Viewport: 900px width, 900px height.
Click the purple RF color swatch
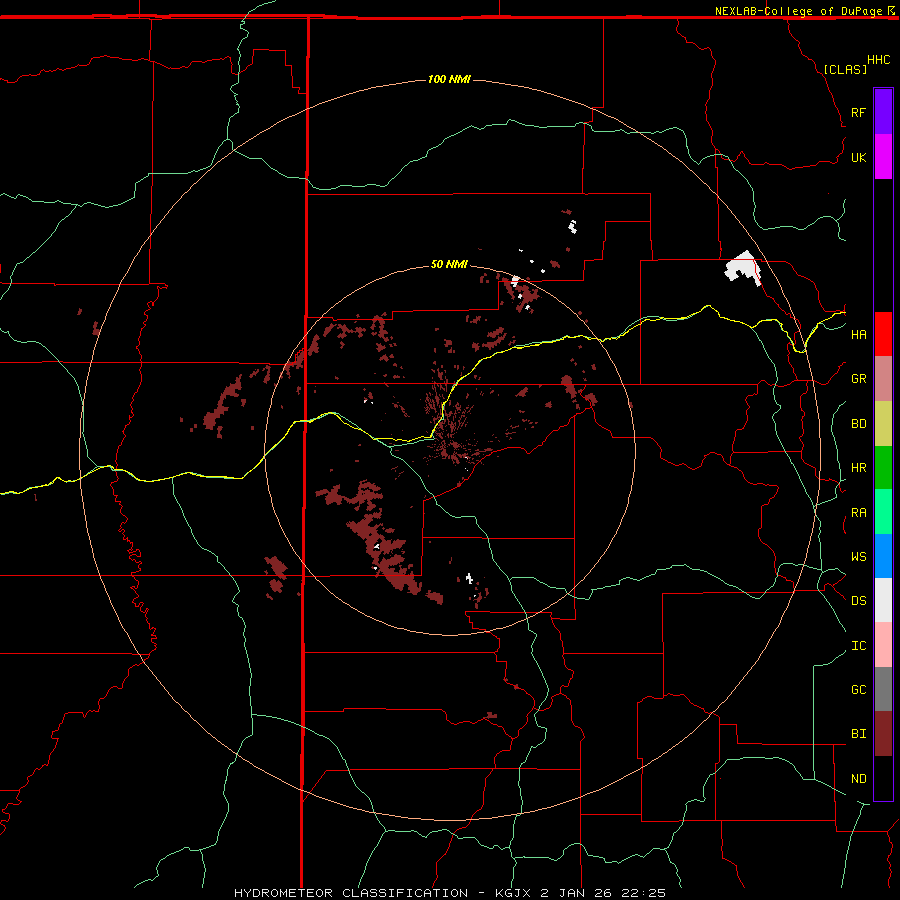tap(883, 112)
